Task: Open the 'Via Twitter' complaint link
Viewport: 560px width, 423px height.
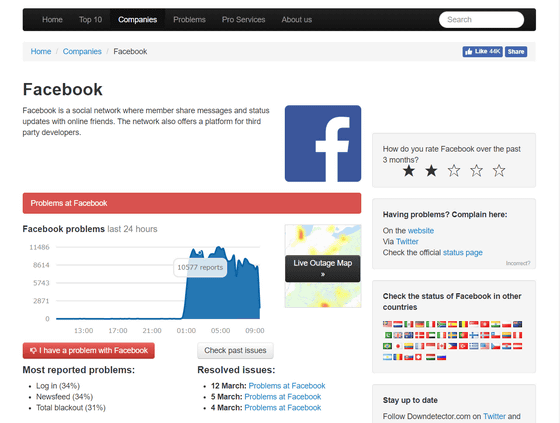Action: tap(407, 242)
